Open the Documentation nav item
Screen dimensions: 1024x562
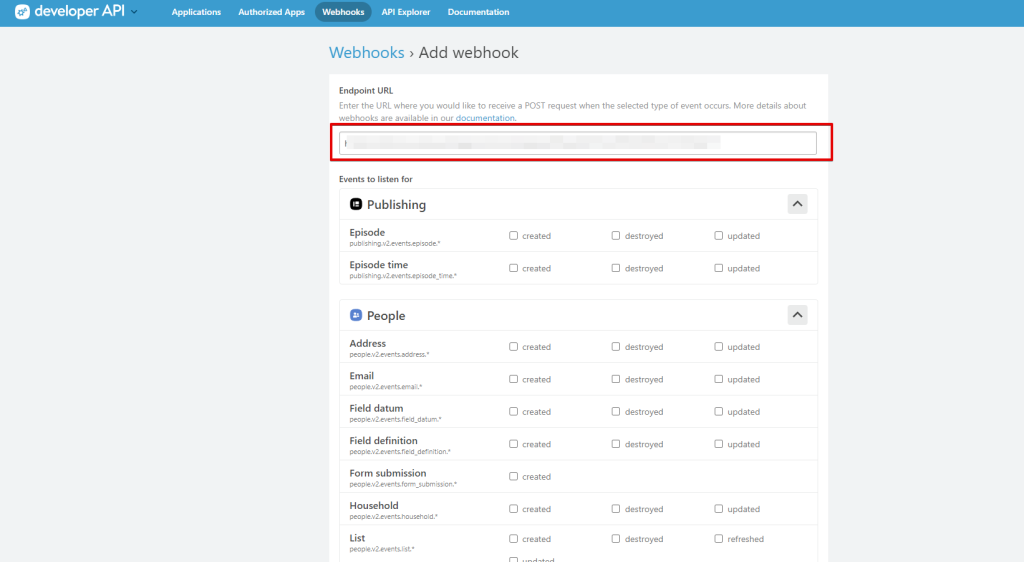click(x=478, y=12)
